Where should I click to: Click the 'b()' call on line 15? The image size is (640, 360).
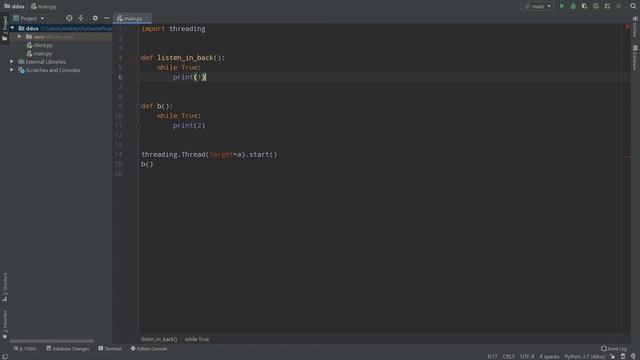pos(147,164)
